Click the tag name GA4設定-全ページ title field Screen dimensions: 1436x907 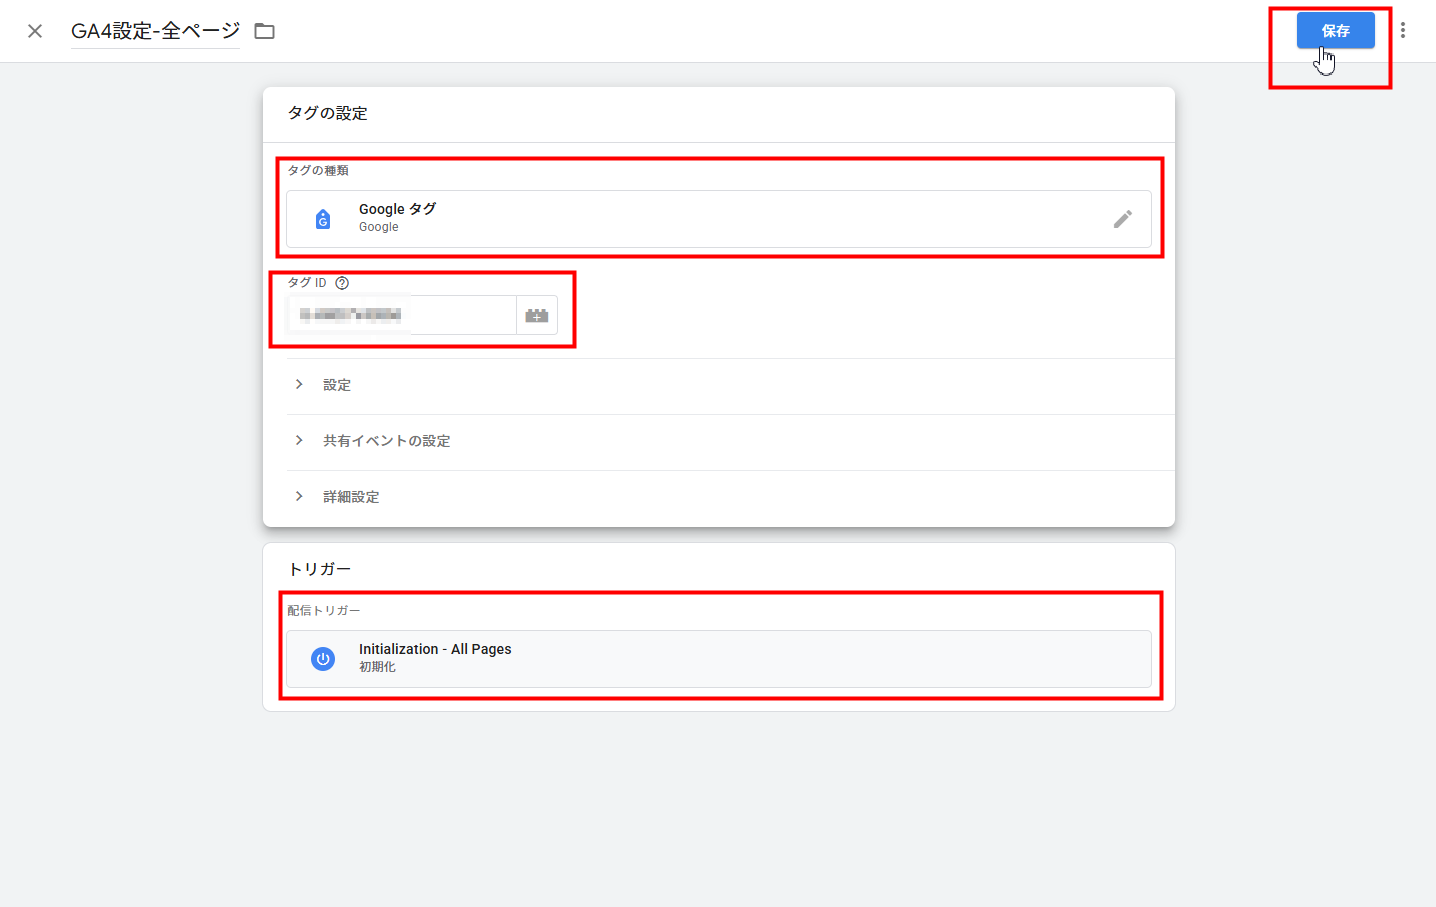pyautogui.click(x=155, y=31)
